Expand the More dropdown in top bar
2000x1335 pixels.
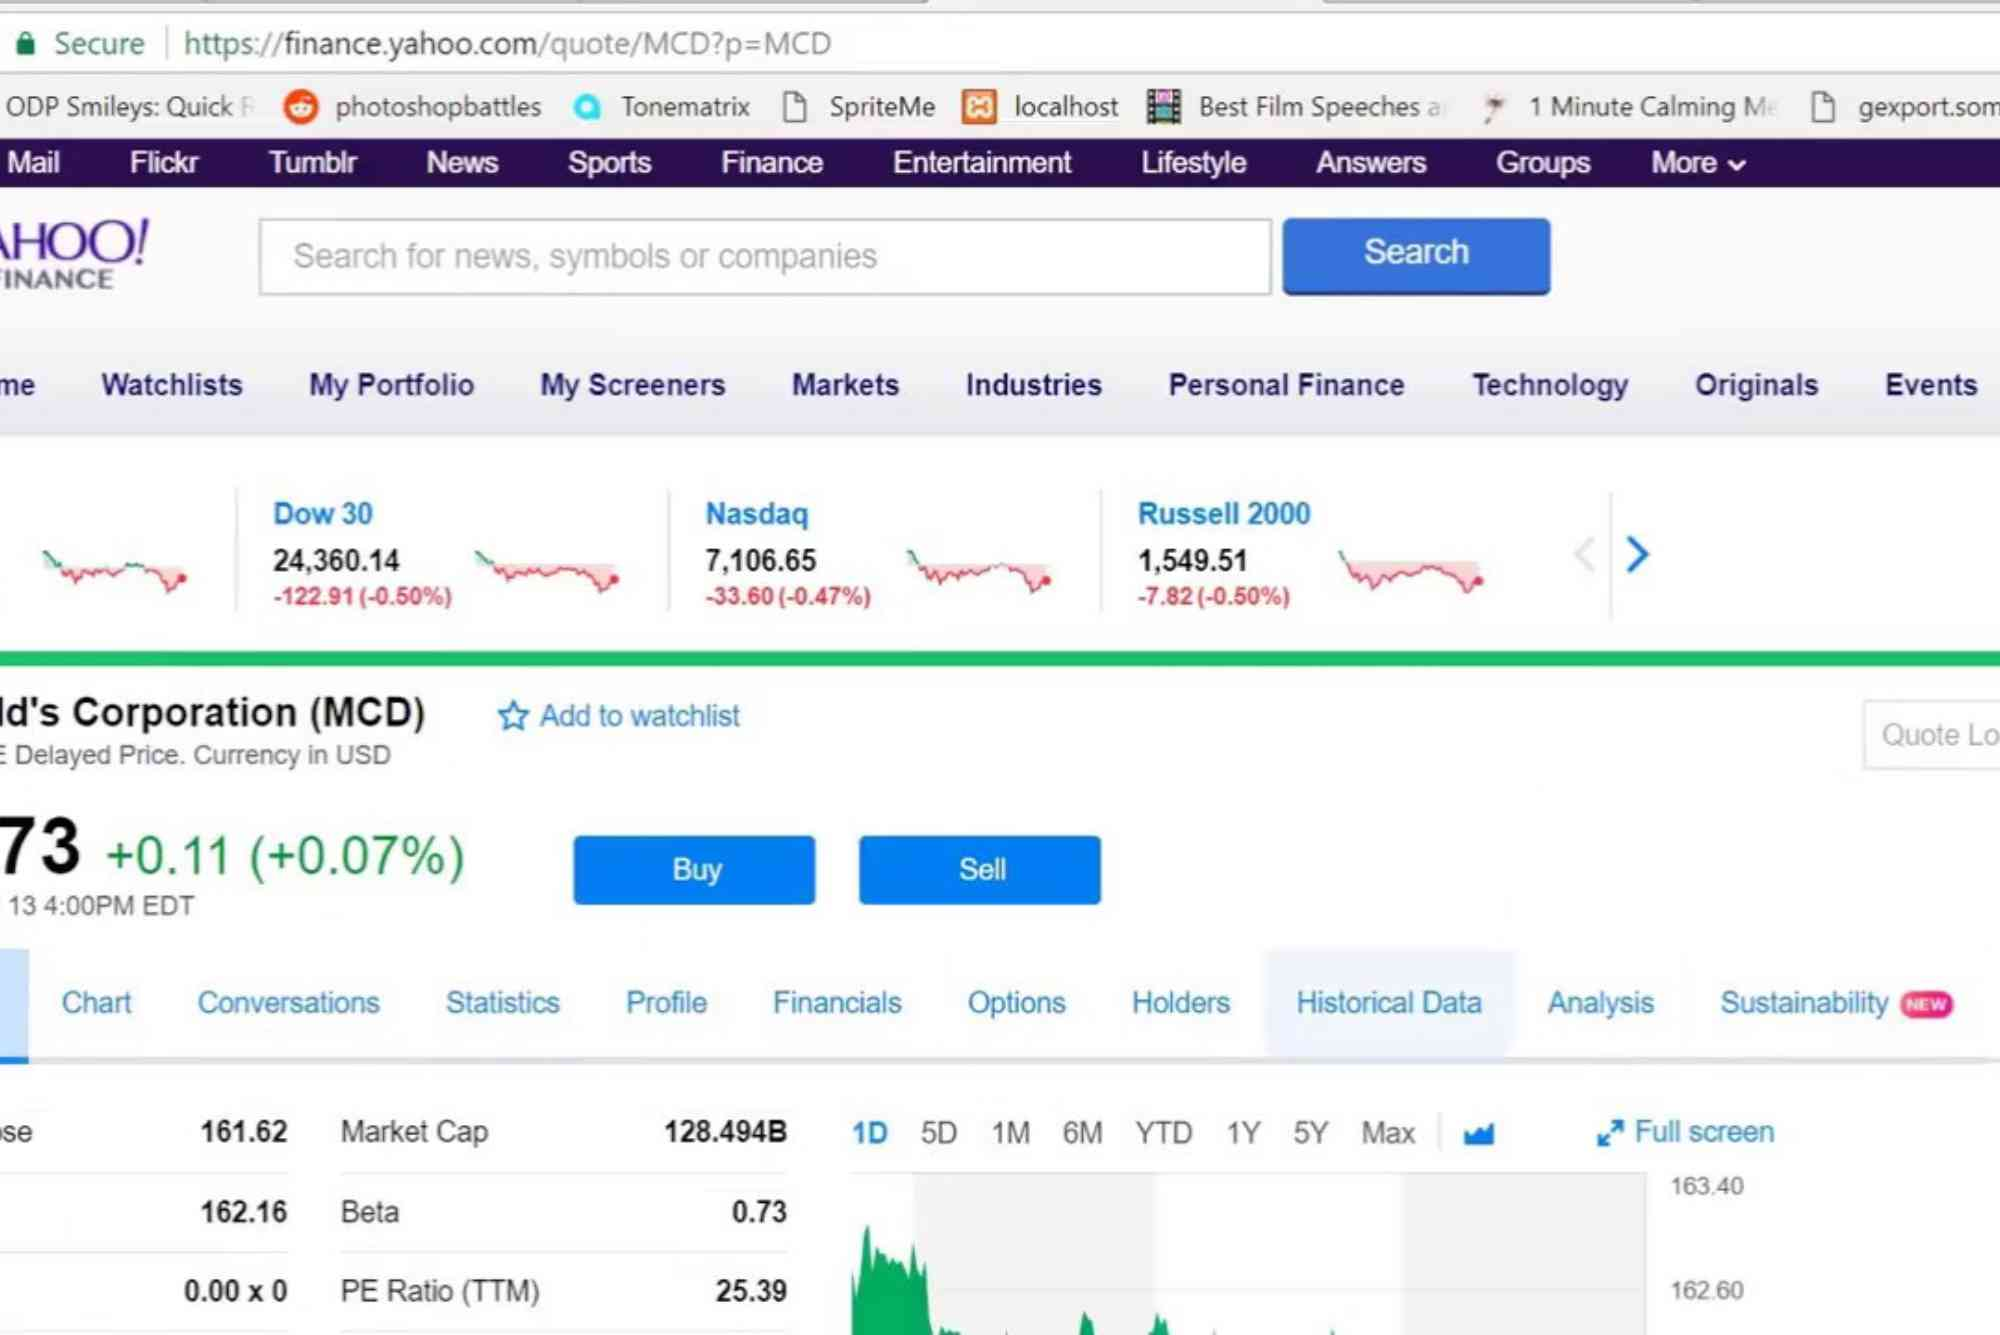click(1698, 163)
